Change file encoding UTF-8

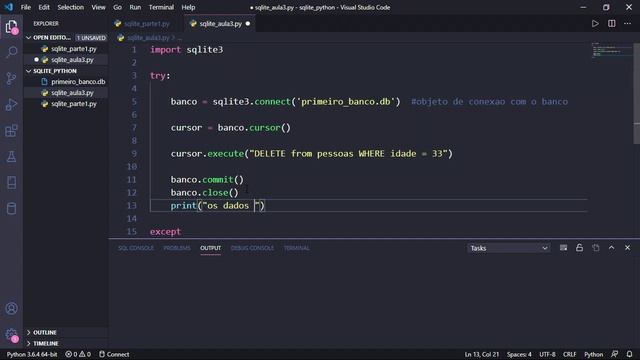click(x=547, y=354)
